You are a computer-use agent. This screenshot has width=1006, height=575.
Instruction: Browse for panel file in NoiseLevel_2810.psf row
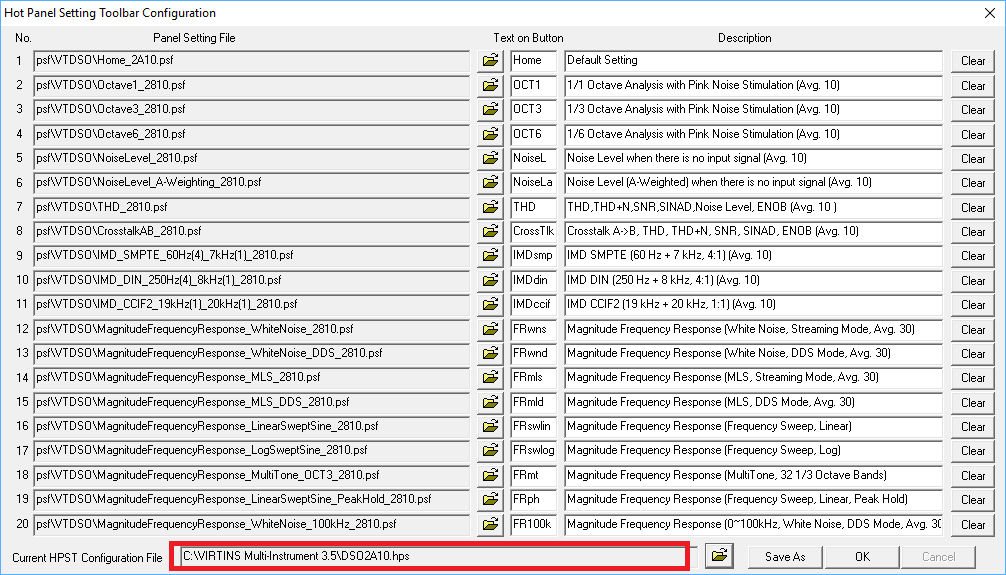[x=490, y=158]
